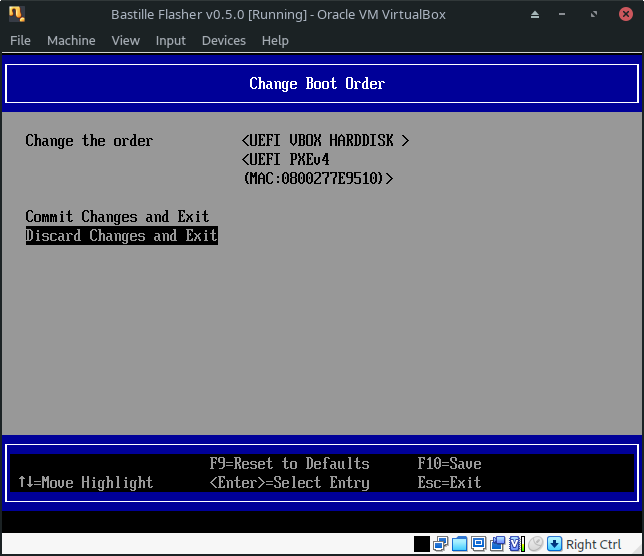Open the Devices menu
644x556 pixels.
point(223,41)
